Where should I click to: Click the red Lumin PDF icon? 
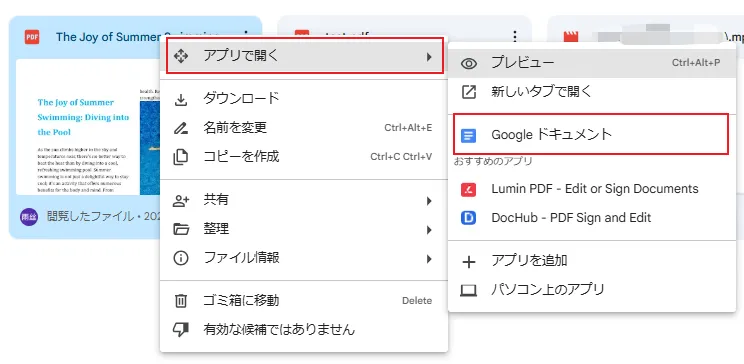point(468,189)
